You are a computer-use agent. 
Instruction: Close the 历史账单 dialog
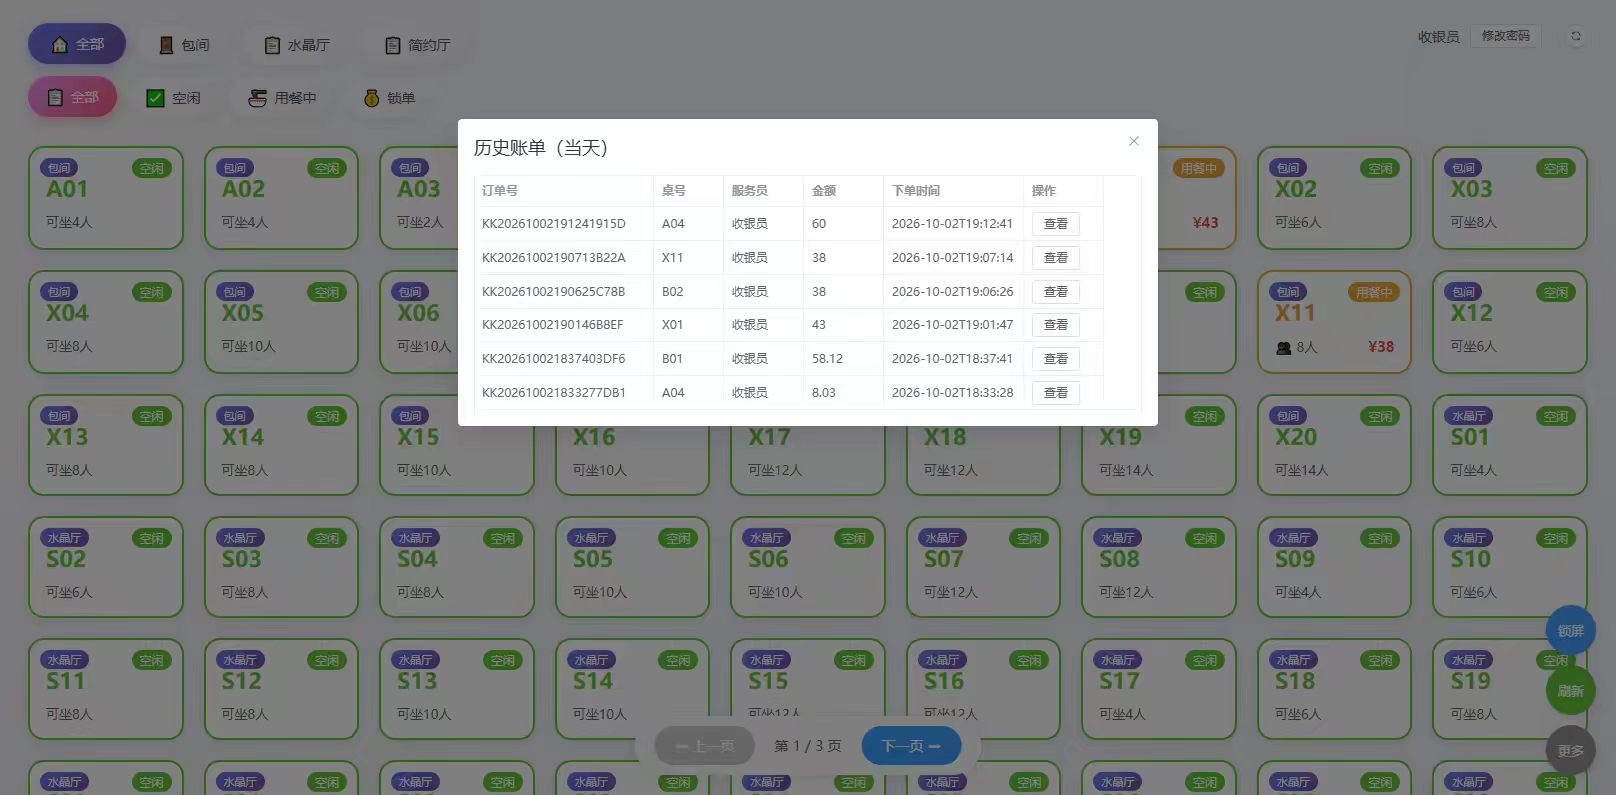click(x=1133, y=141)
